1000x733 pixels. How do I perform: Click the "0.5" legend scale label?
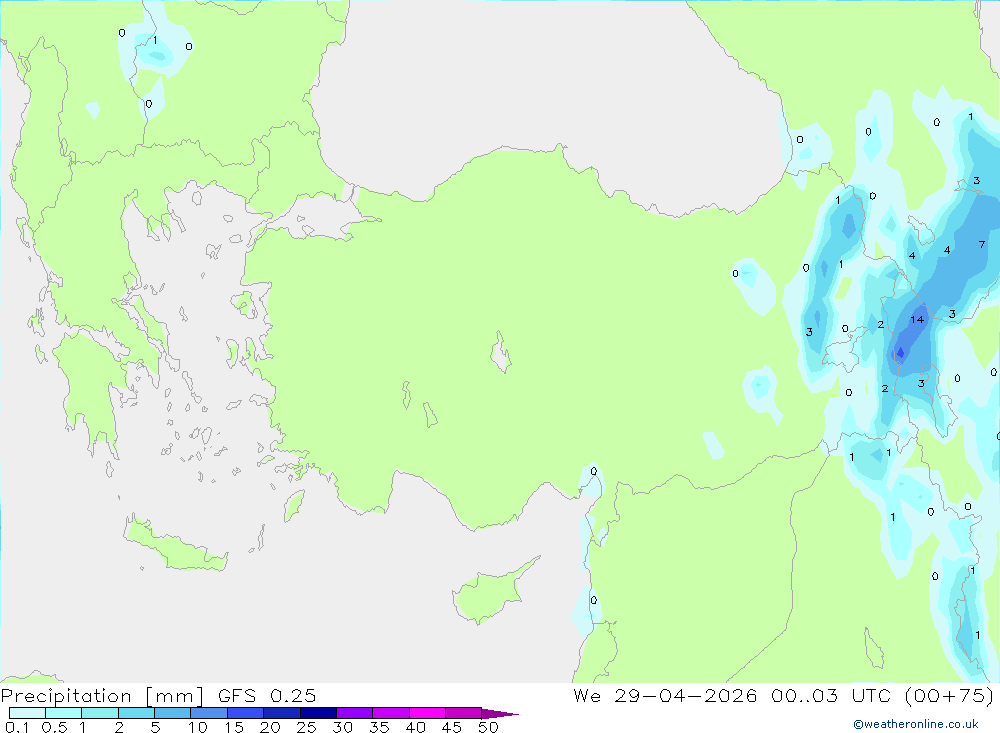54,727
